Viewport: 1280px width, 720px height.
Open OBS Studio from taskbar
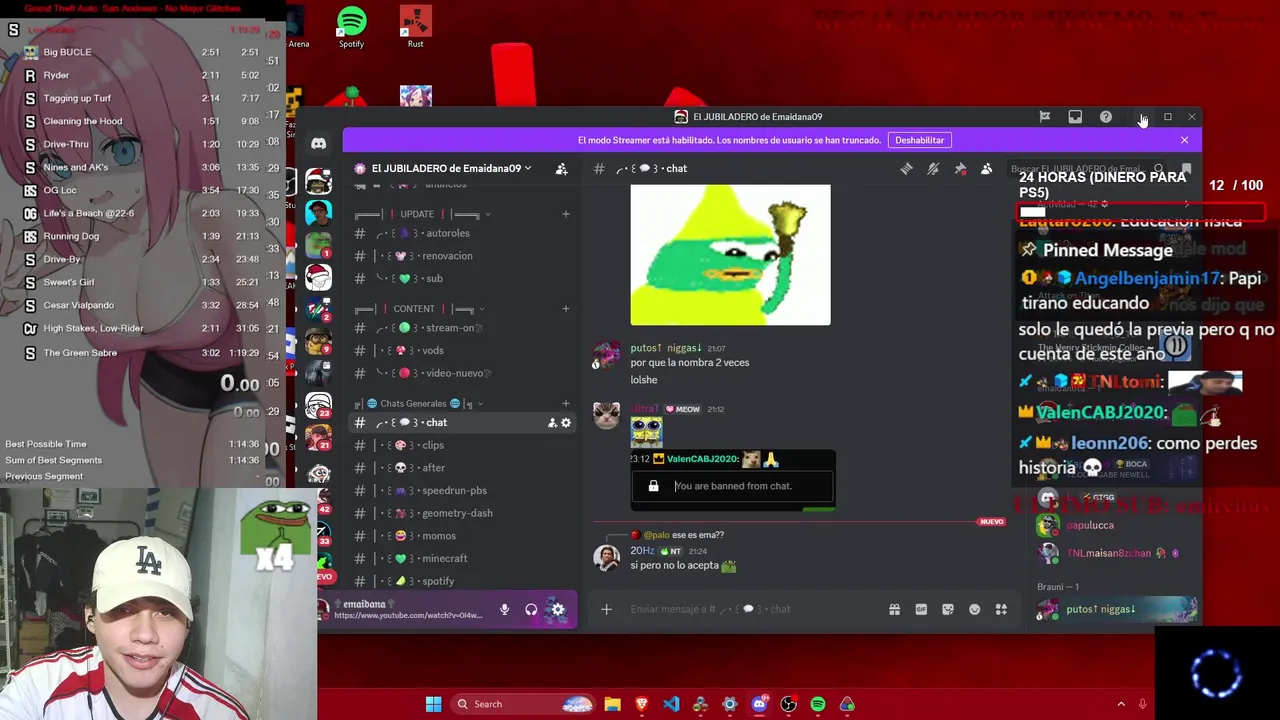[788, 704]
